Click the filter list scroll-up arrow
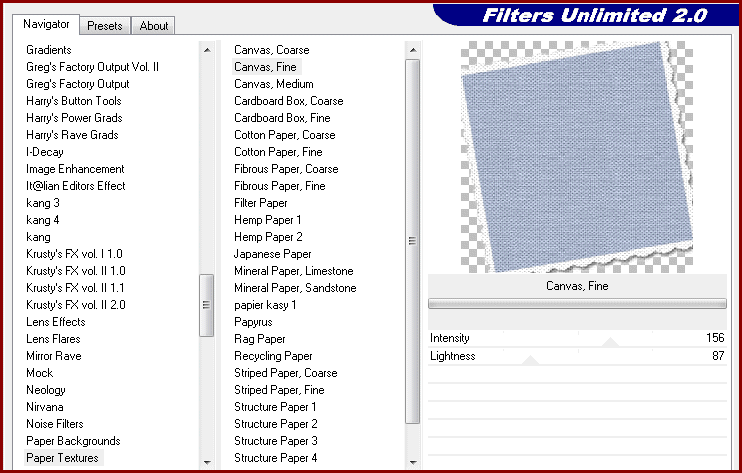The width and height of the screenshot is (742, 473). pyautogui.click(x=413, y=50)
